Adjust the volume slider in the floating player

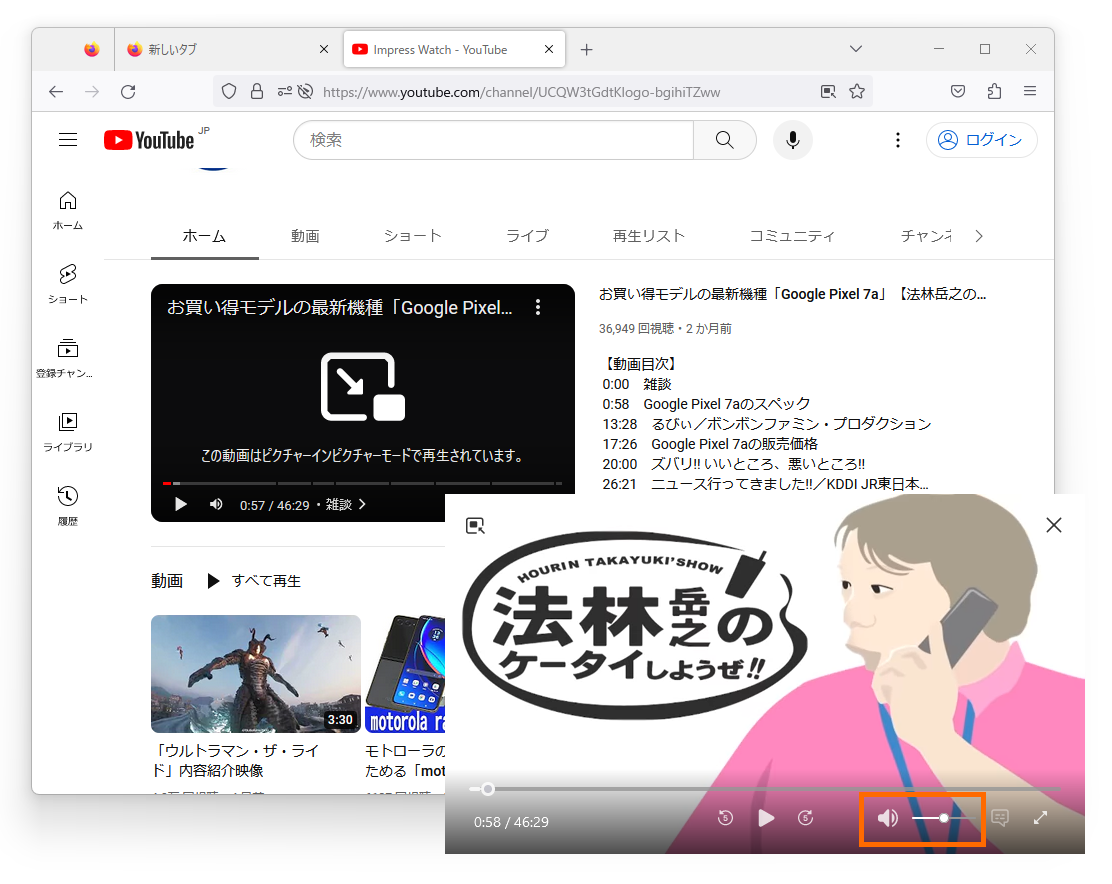pyautogui.click(x=943, y=818)
